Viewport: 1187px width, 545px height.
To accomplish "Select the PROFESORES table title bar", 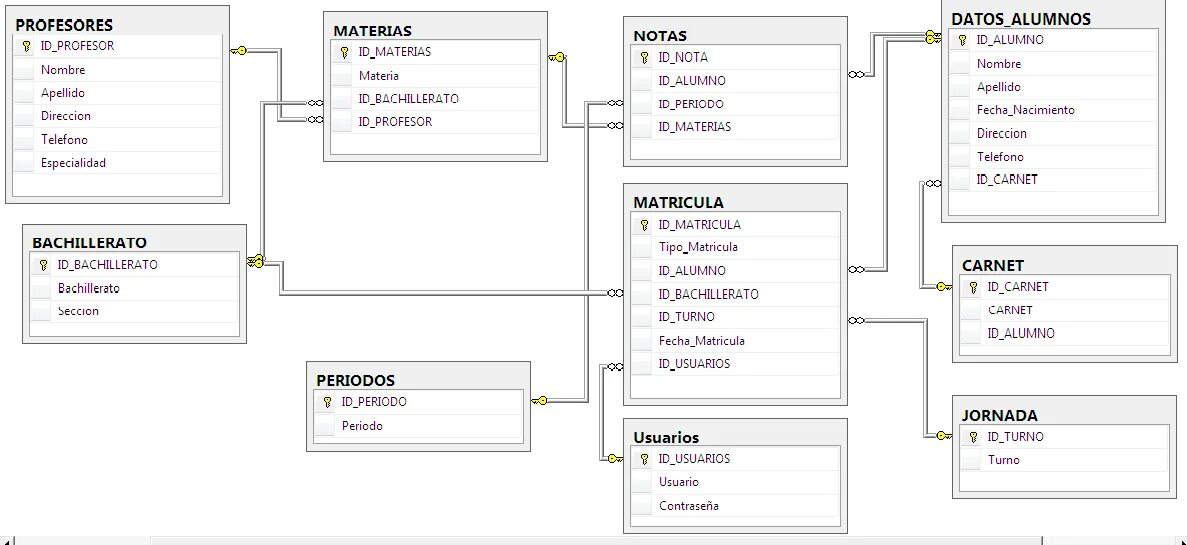I will coord(117,25).
